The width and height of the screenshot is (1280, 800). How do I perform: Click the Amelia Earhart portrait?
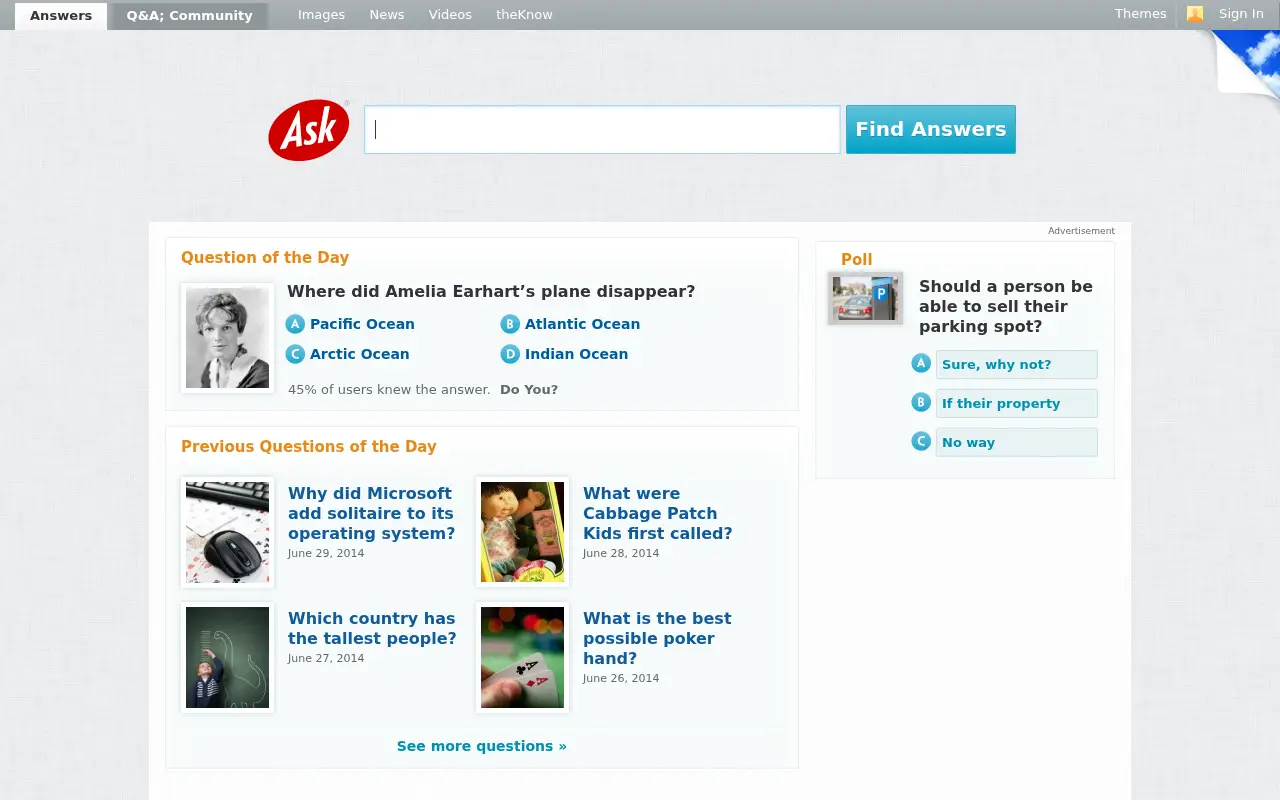(227, 338)
